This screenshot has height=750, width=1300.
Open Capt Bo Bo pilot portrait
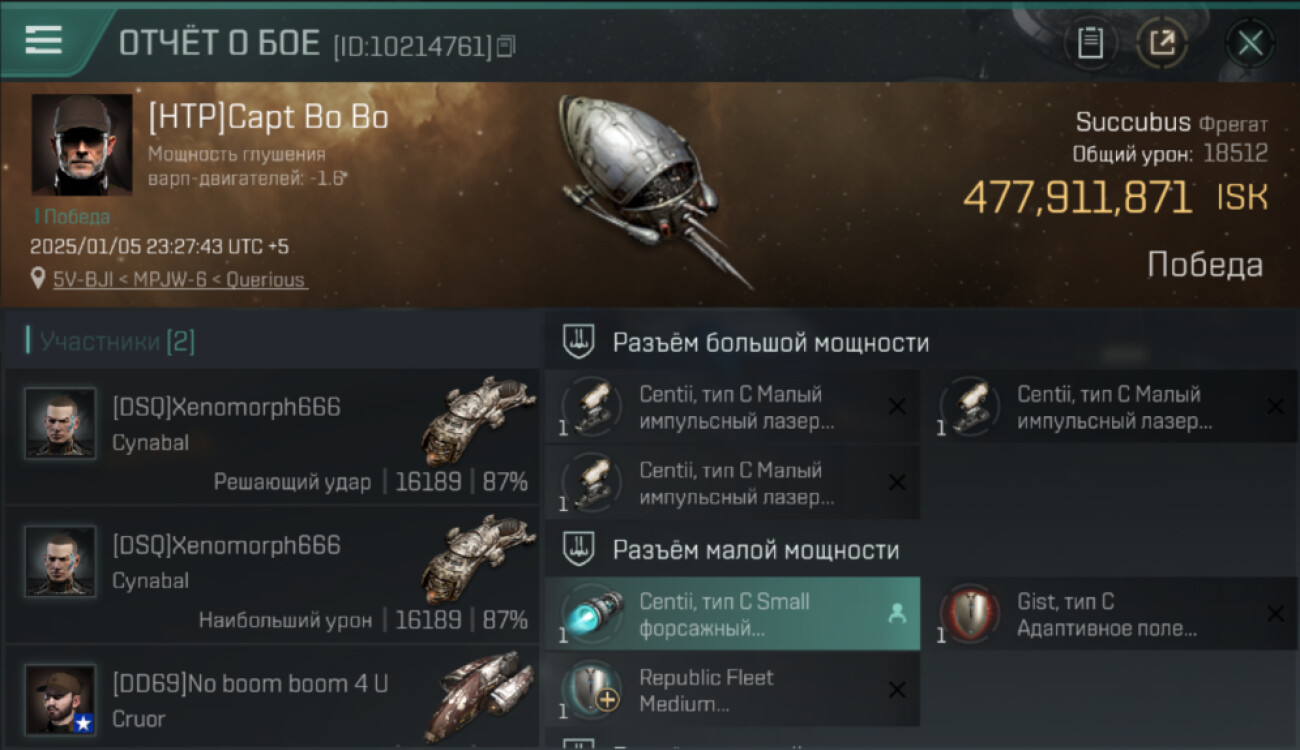point(82,144)
